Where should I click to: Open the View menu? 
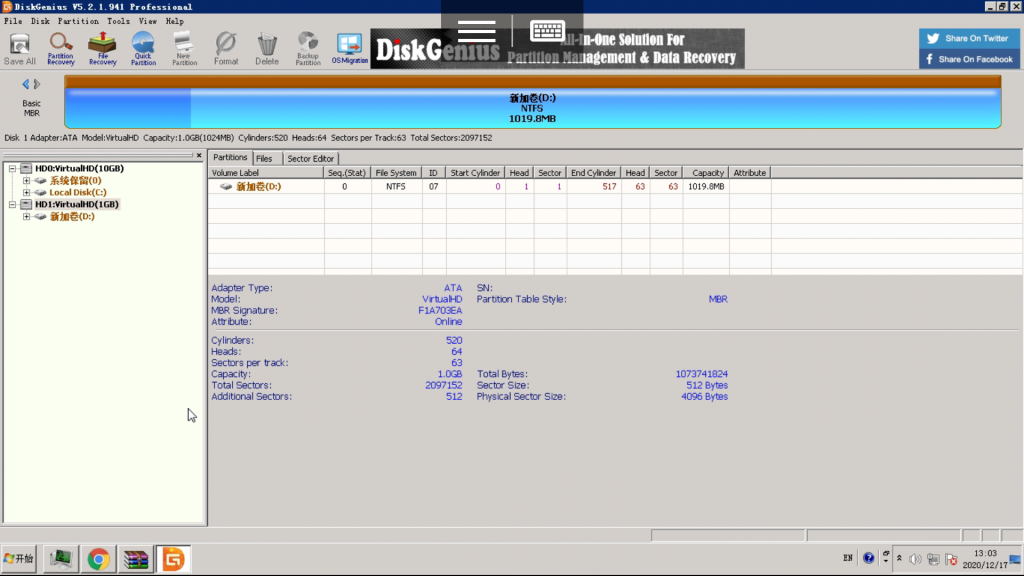(x=148, y=22)
